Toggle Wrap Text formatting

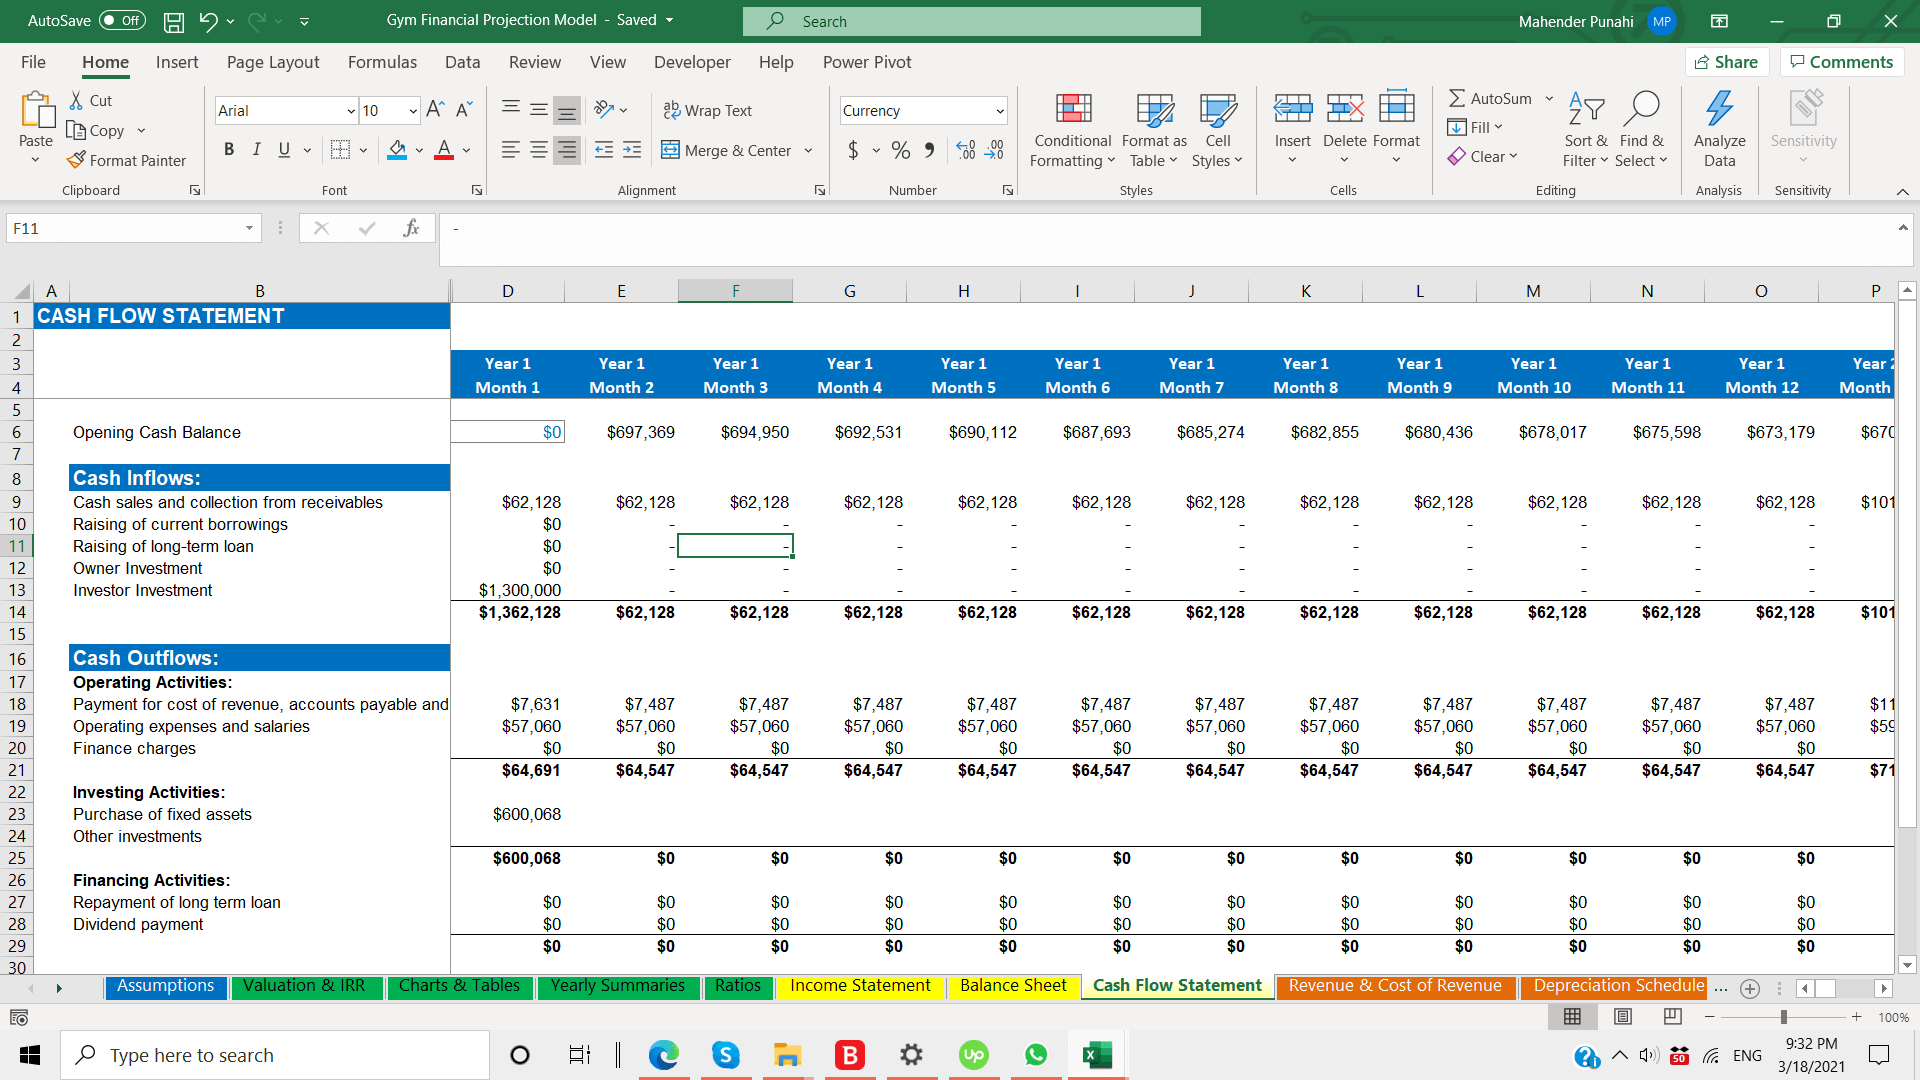[x=707, y=109]
